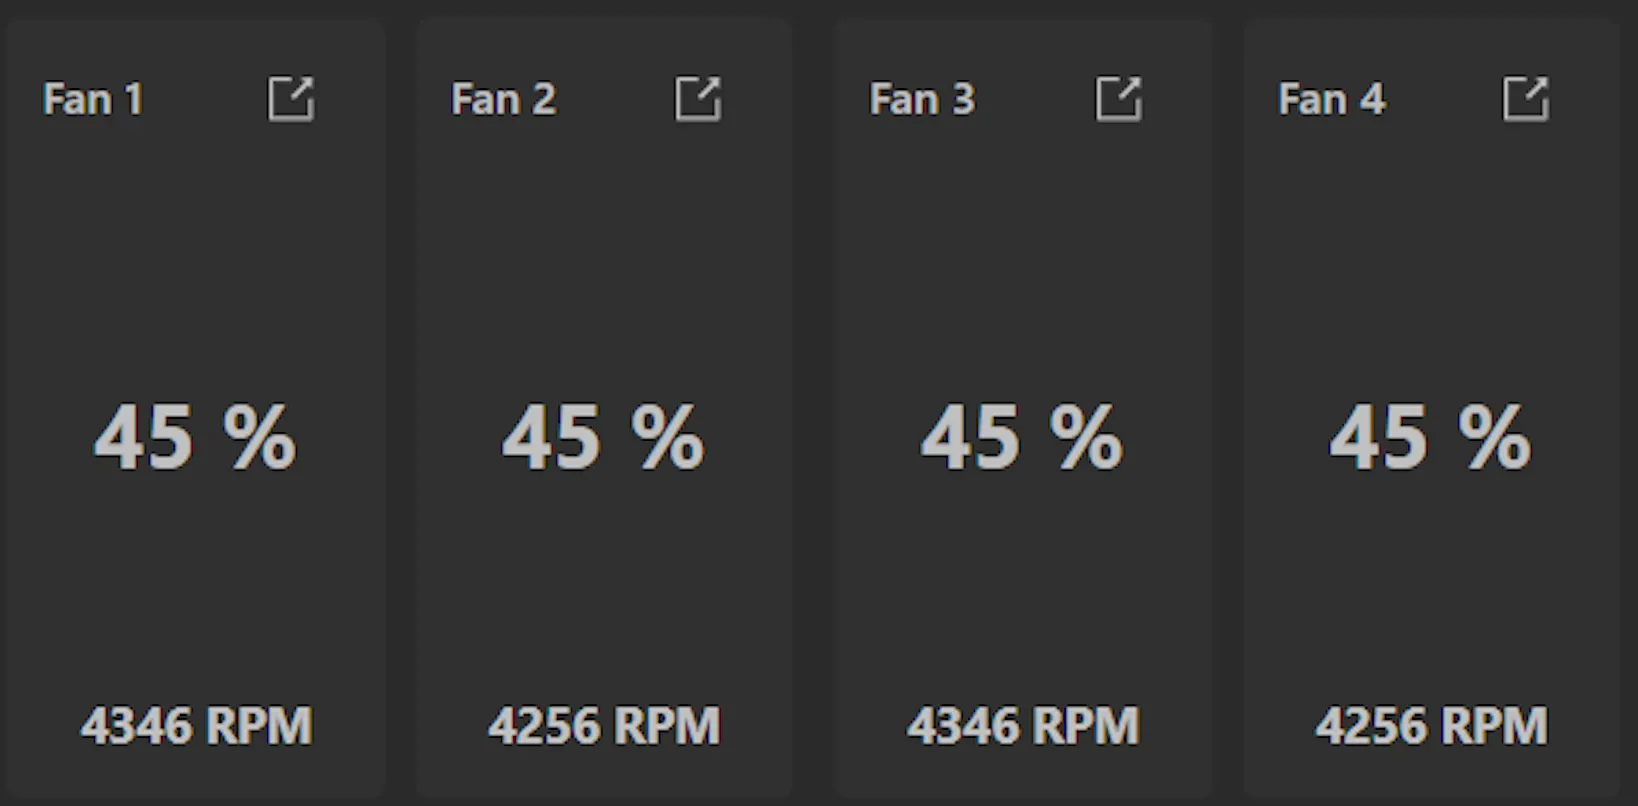
Task: Select Fan 4's 45 % speed value
Action: tap(1430, 438)
